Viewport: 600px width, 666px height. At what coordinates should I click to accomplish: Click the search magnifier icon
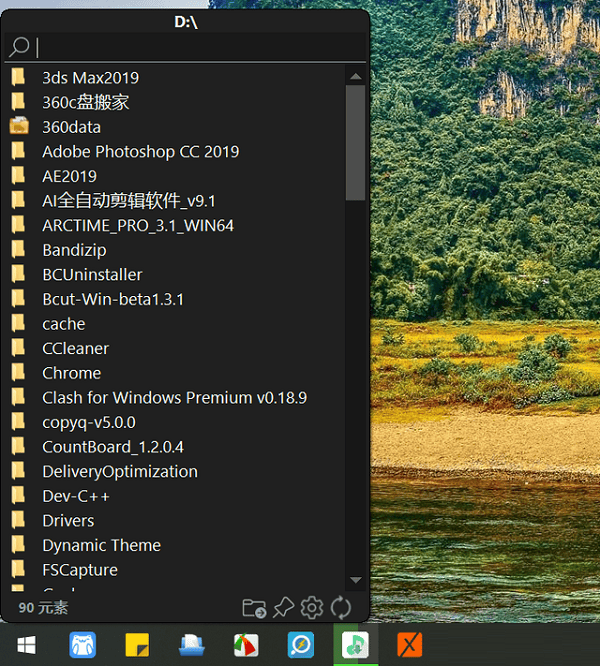point(20,47)
